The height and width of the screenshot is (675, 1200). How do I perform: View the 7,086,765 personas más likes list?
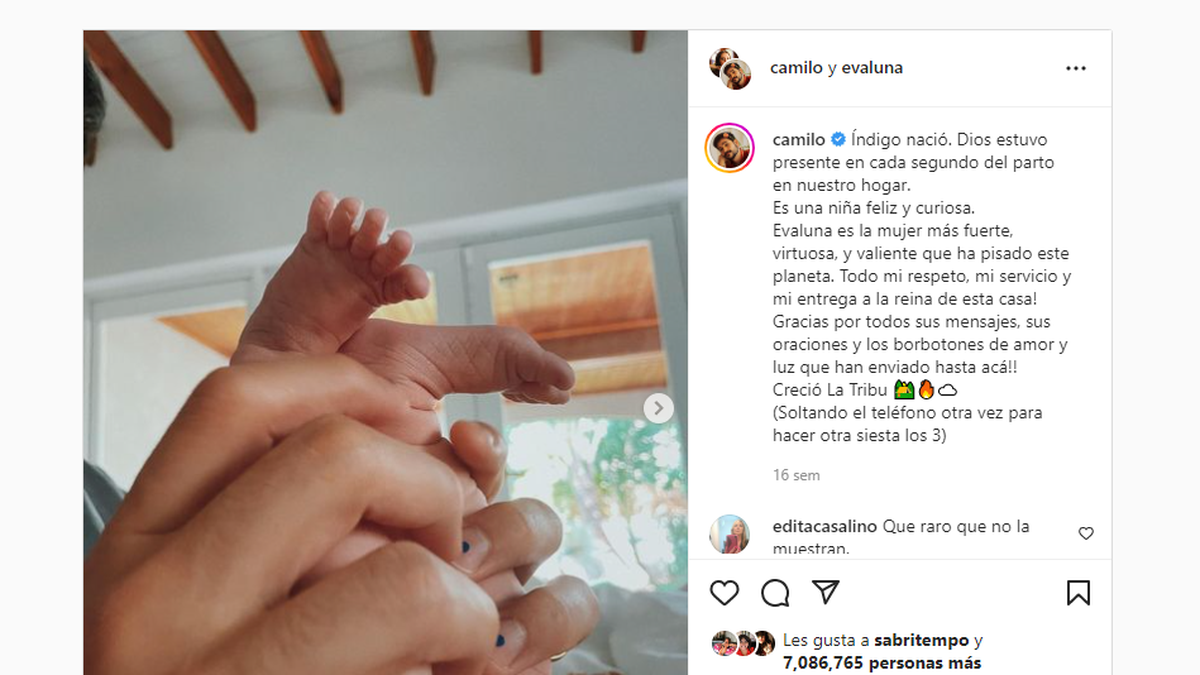click(x=882, y=662)
